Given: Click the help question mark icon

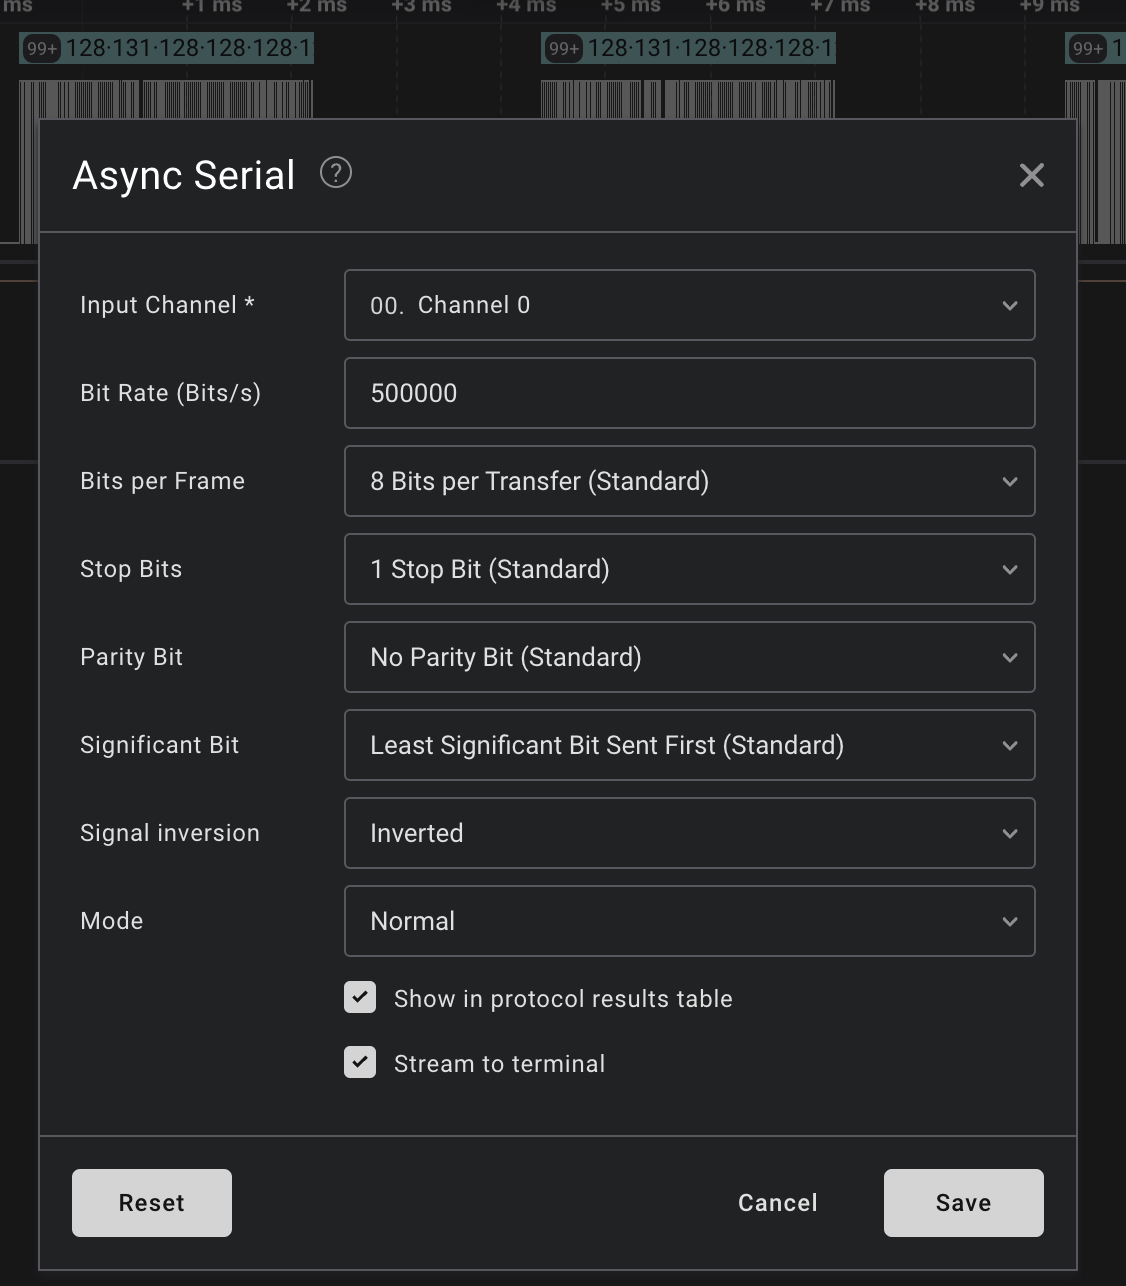Looking at the screenshot, I should (336, 173).
